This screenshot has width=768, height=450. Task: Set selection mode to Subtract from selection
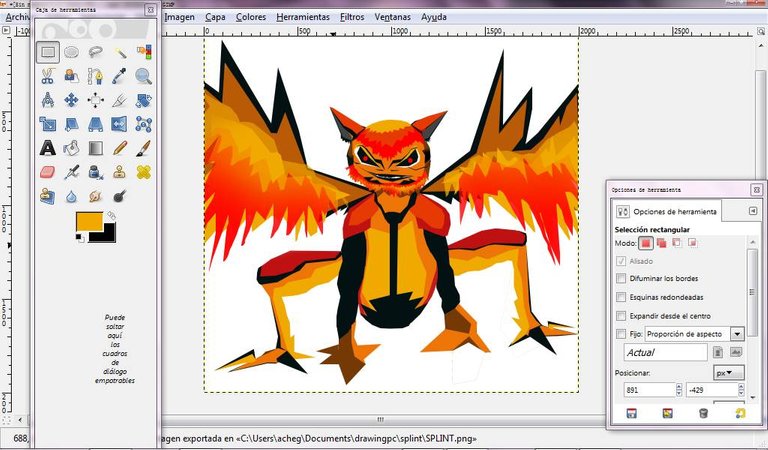677,243
